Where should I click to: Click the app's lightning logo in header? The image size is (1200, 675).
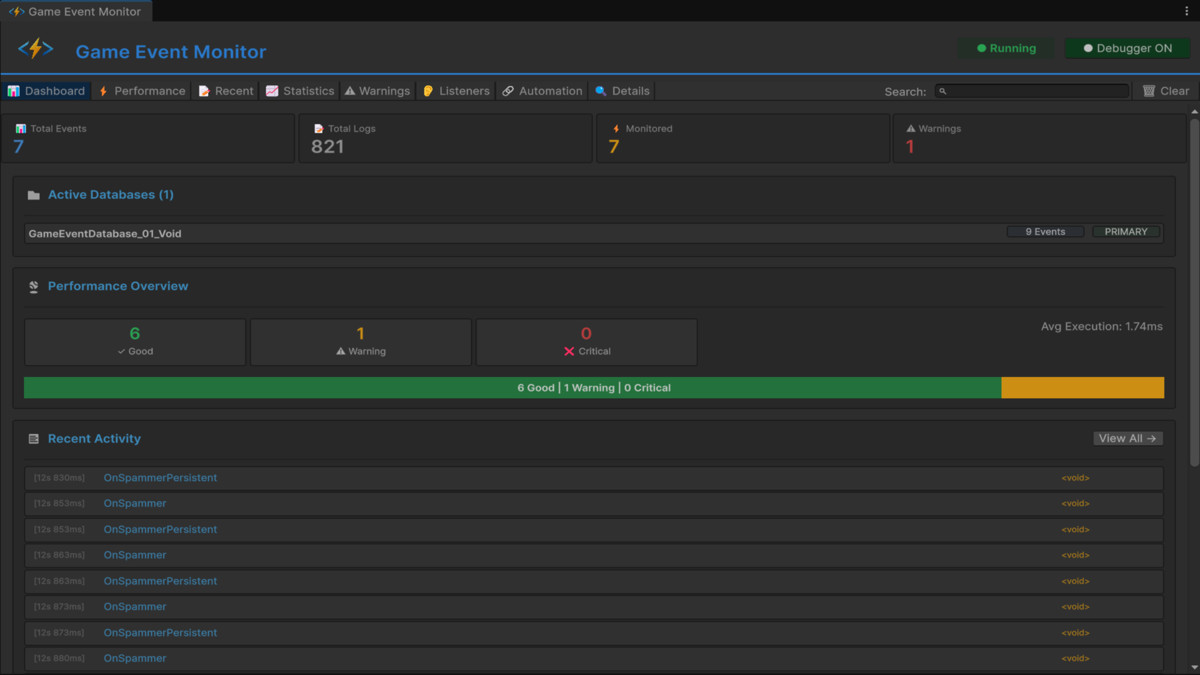click(34, 47)
